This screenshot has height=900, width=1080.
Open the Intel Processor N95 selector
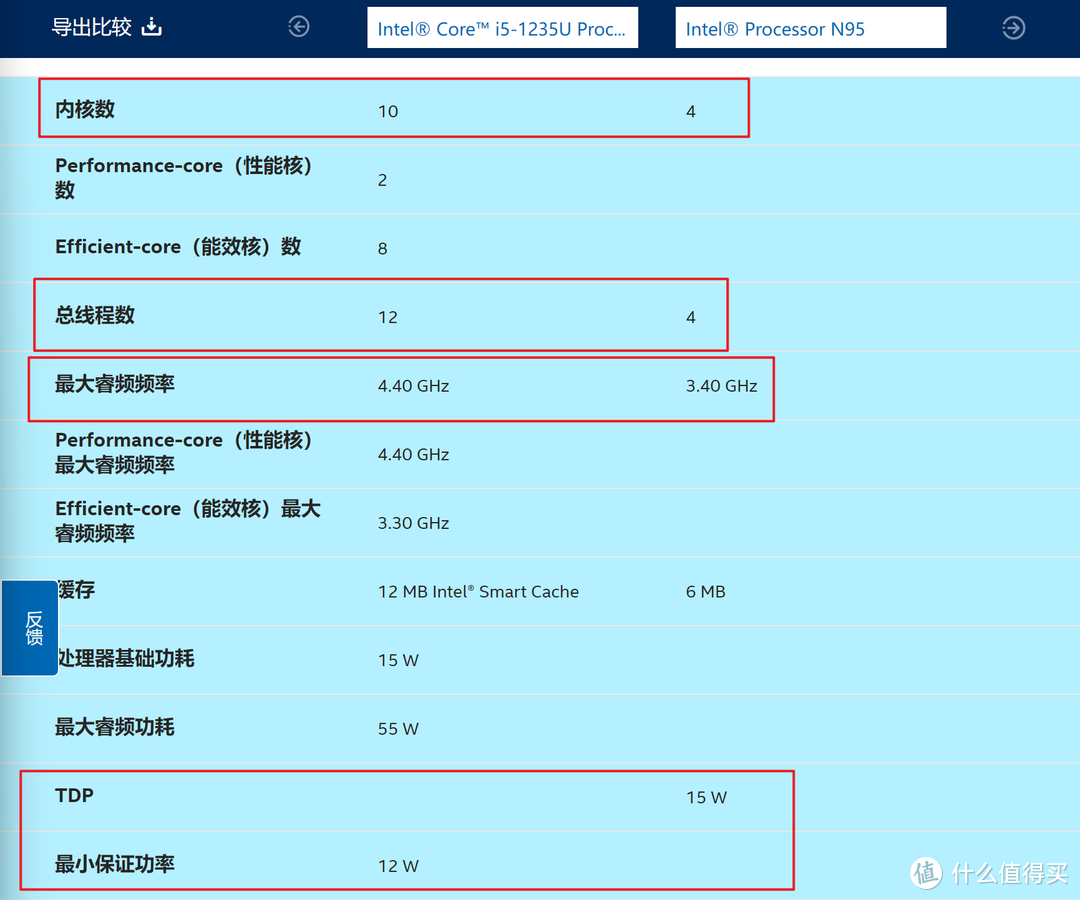[x=810, y=27]
